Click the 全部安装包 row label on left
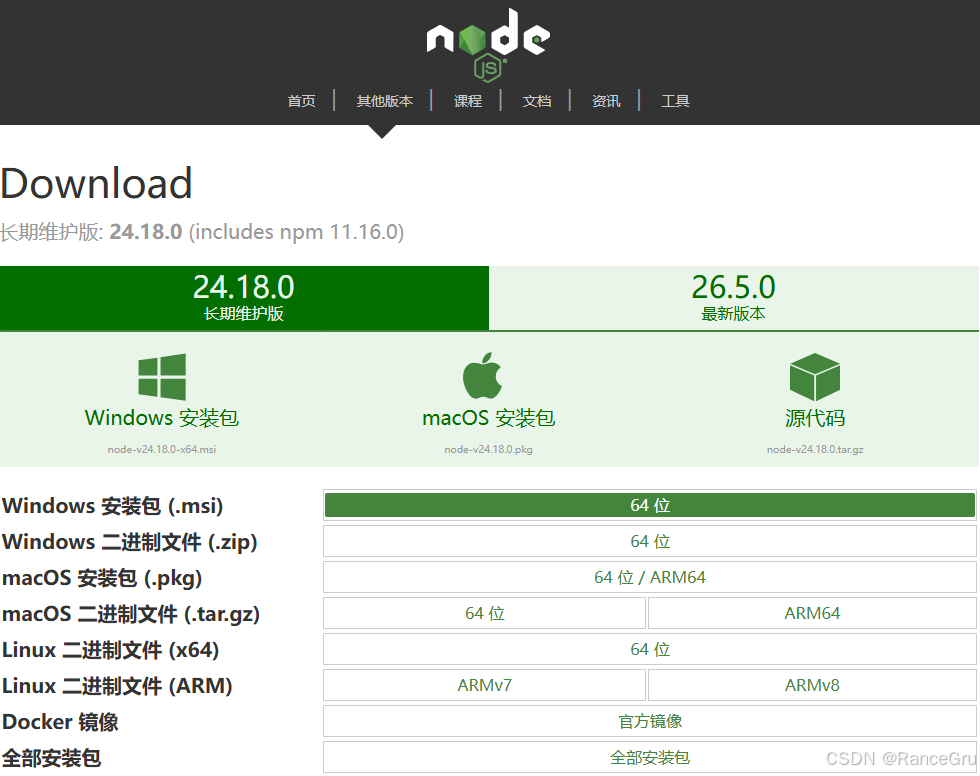This screenshot has height=776, width=980. click(51, 758)
